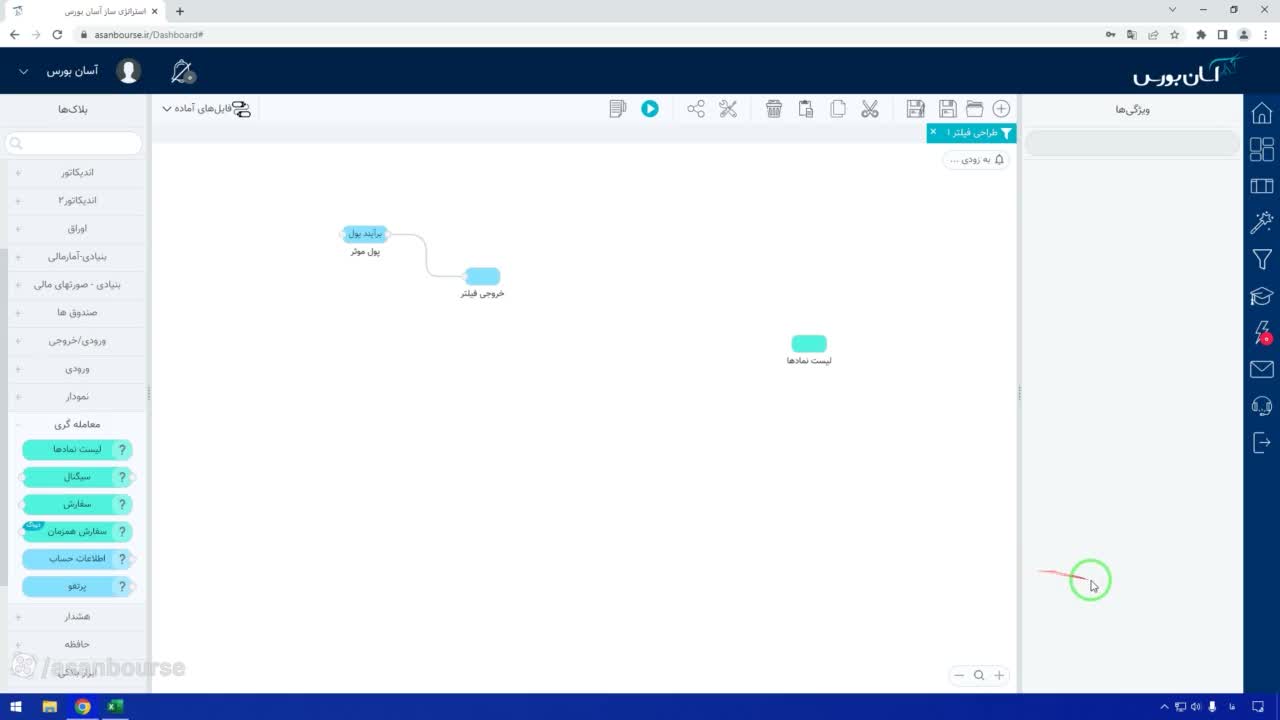Click the home icon in right sidebar
The width and height of the screenshot is (1280, 720).
1262,113
